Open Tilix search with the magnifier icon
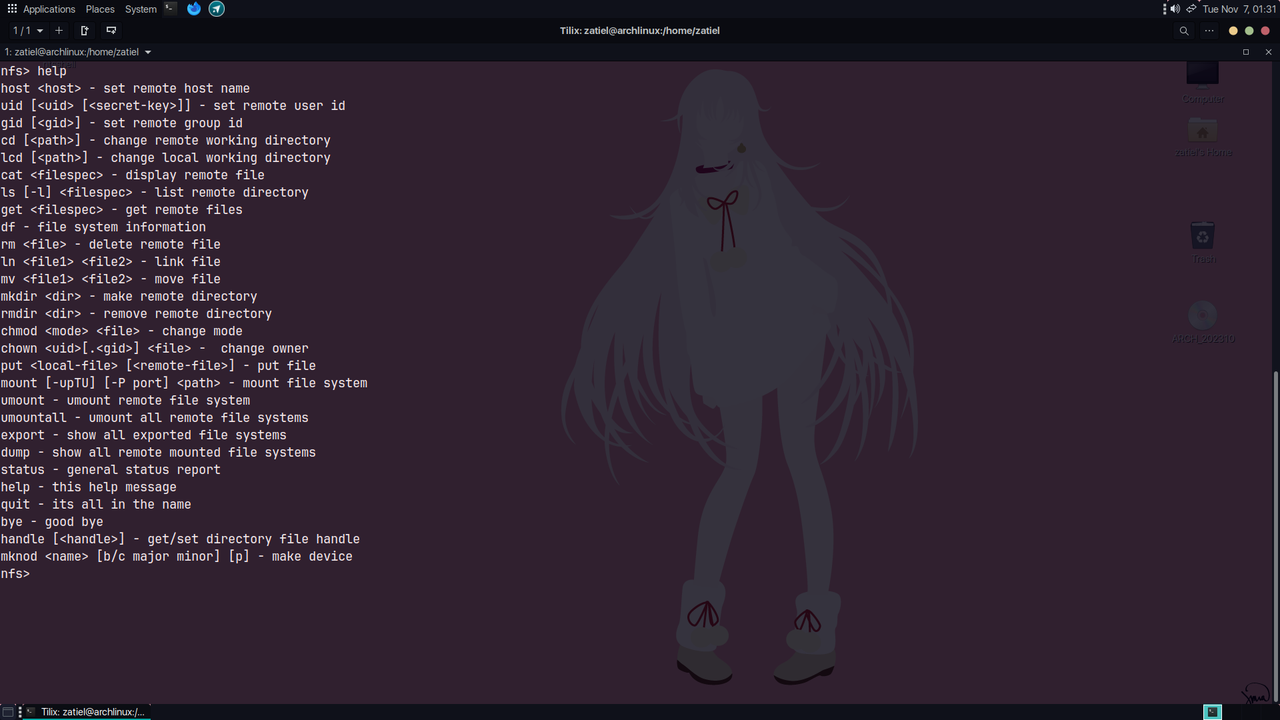 [x=1183, y=31]
